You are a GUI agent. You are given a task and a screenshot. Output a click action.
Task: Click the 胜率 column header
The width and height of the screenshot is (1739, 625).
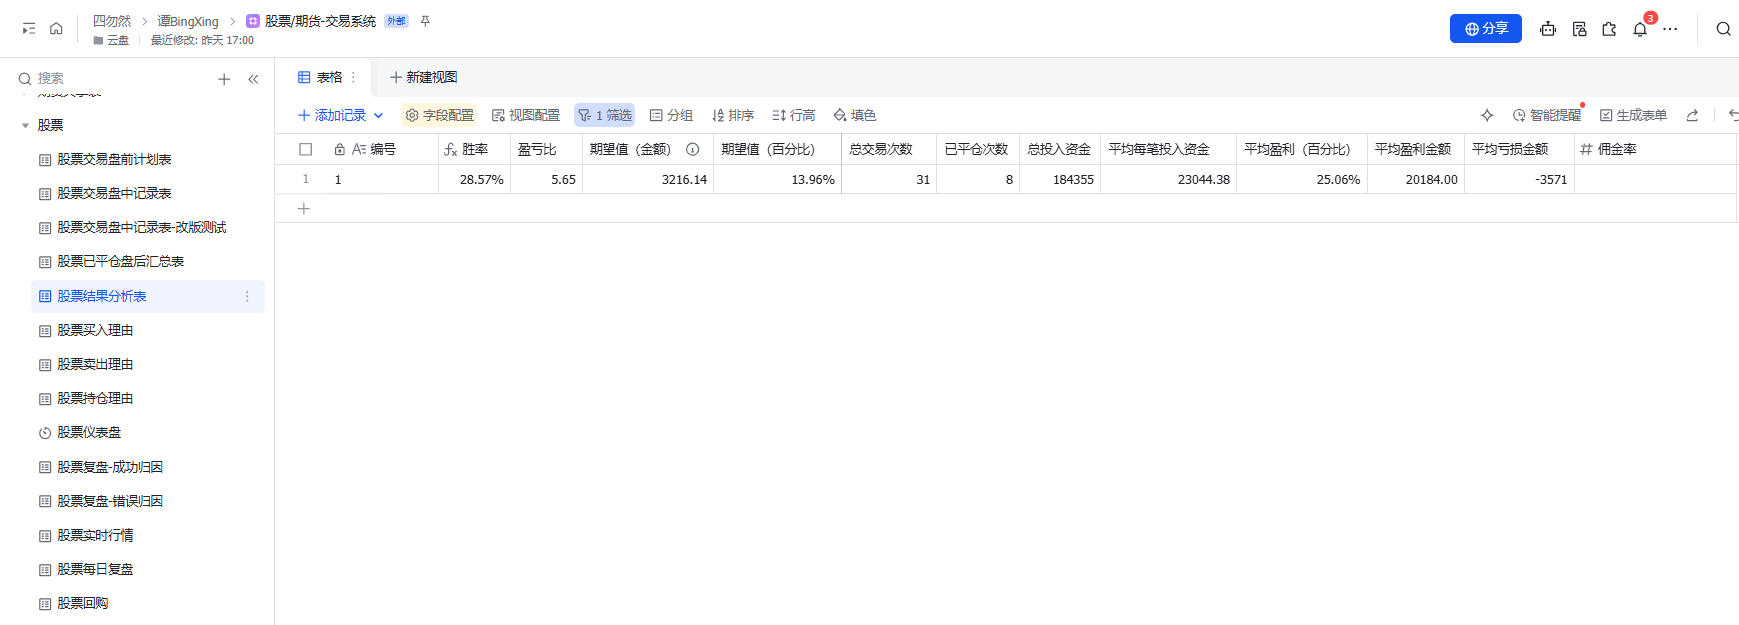[474, 149]
